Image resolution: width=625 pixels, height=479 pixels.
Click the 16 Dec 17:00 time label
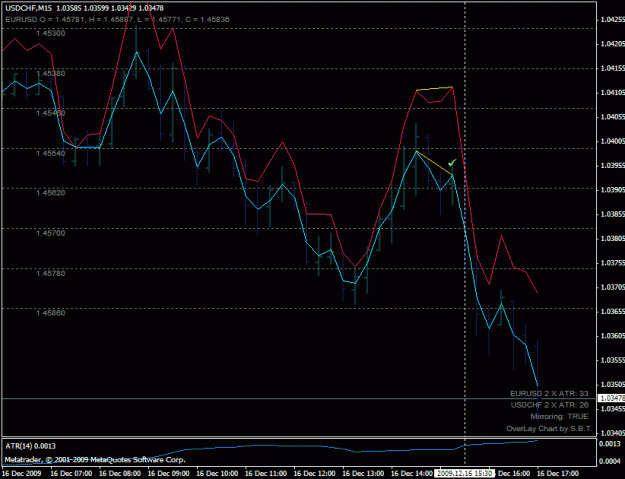pyautogui.click(x=558, y=473)
